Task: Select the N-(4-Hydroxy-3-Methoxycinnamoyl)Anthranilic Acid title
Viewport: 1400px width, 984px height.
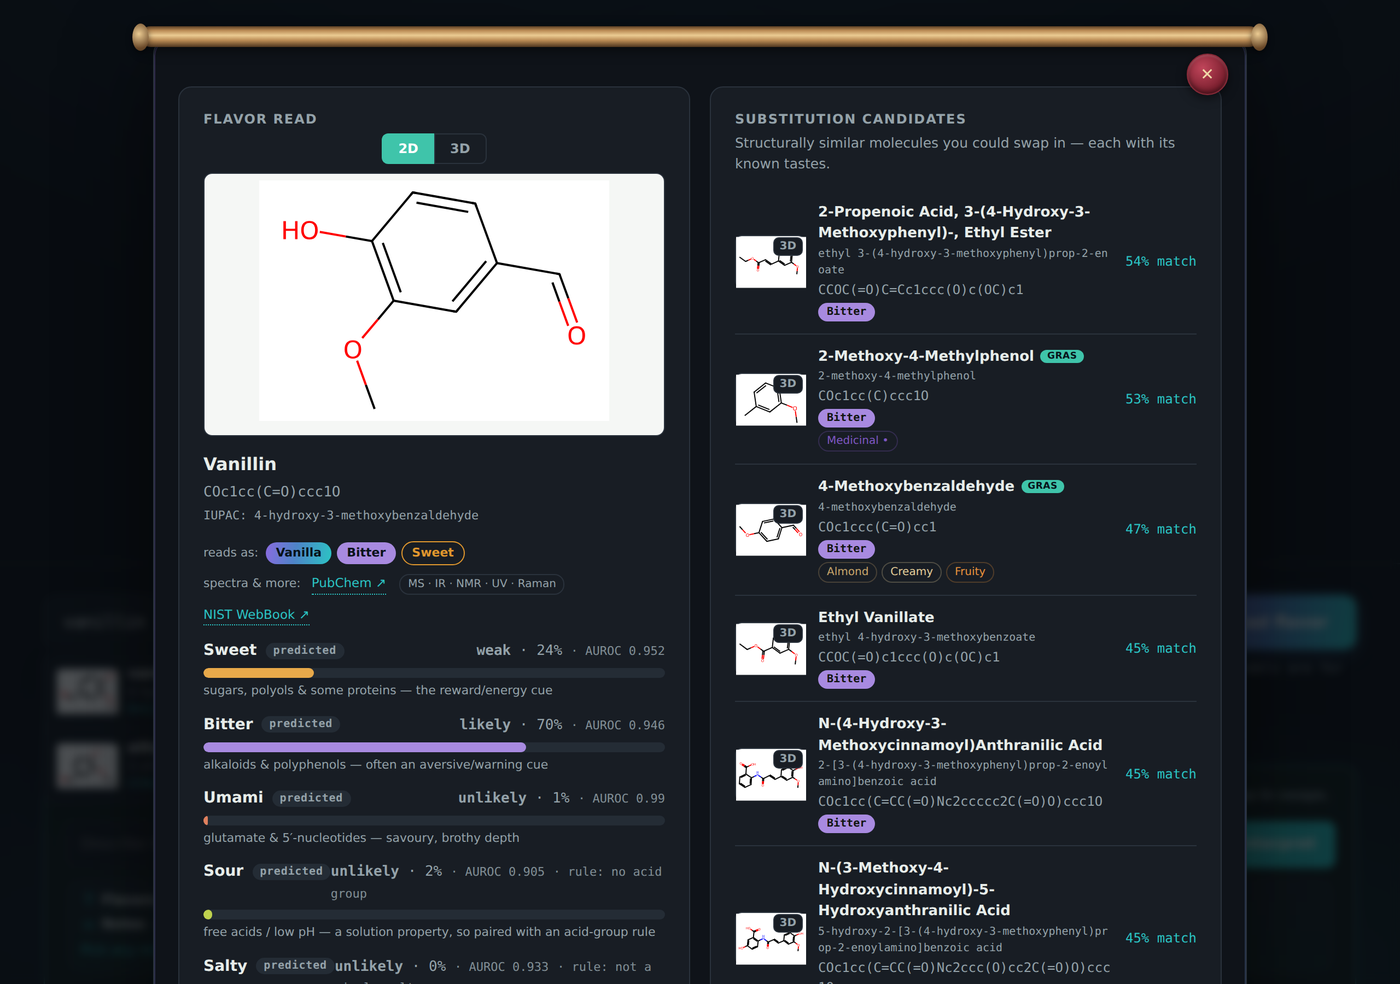Action: click(960, 734)
